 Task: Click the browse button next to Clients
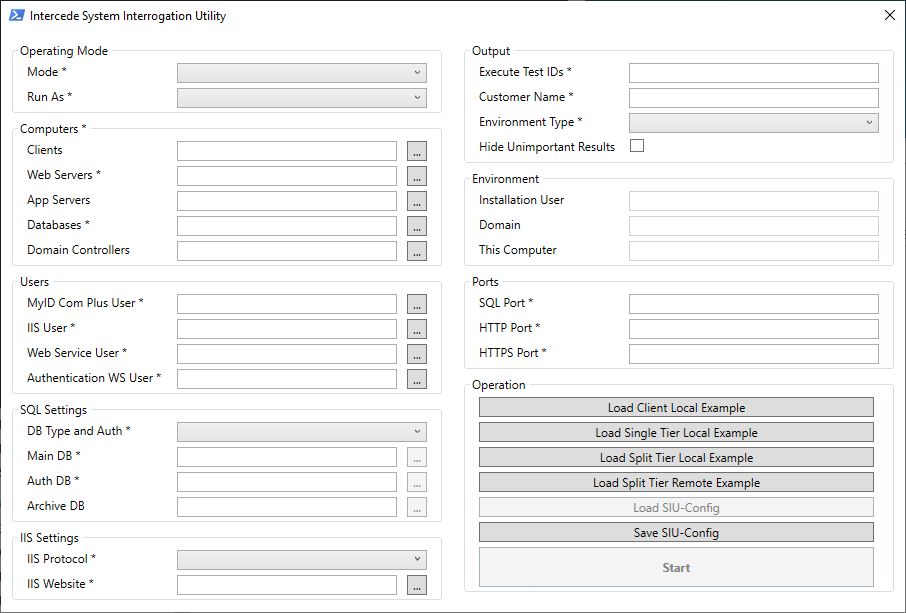[x=417, y=151]
